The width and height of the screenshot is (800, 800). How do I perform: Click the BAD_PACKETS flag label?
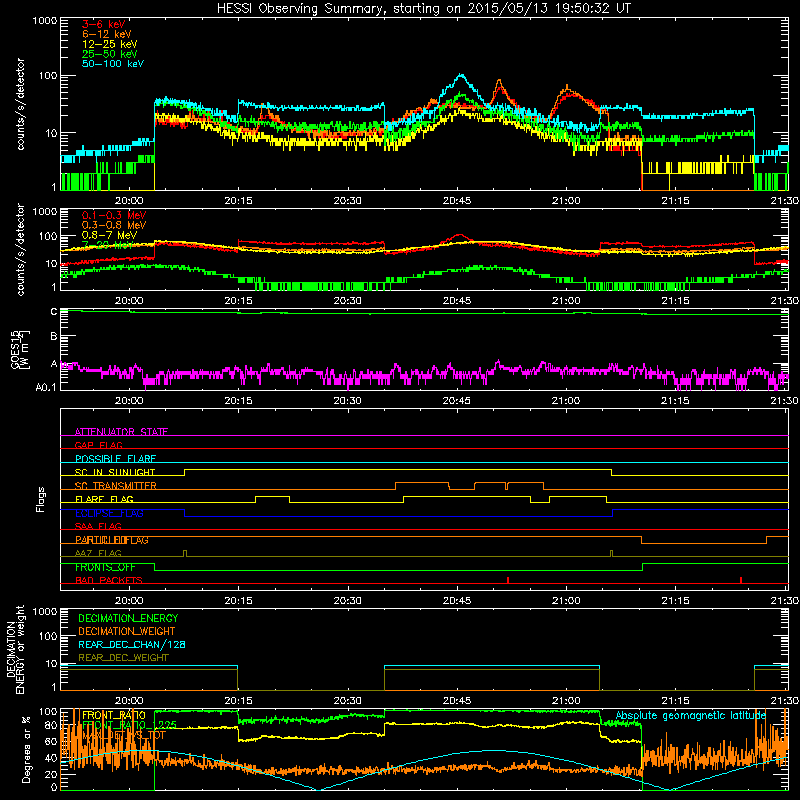pyautogui.click(x=109, y=580)
